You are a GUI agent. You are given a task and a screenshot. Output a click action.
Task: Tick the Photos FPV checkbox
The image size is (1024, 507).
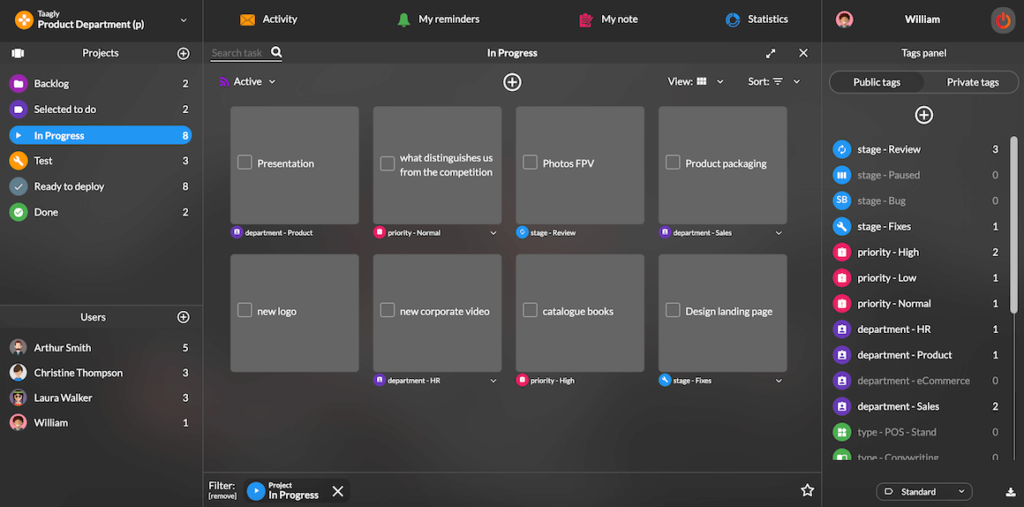[x=530, y=163]
